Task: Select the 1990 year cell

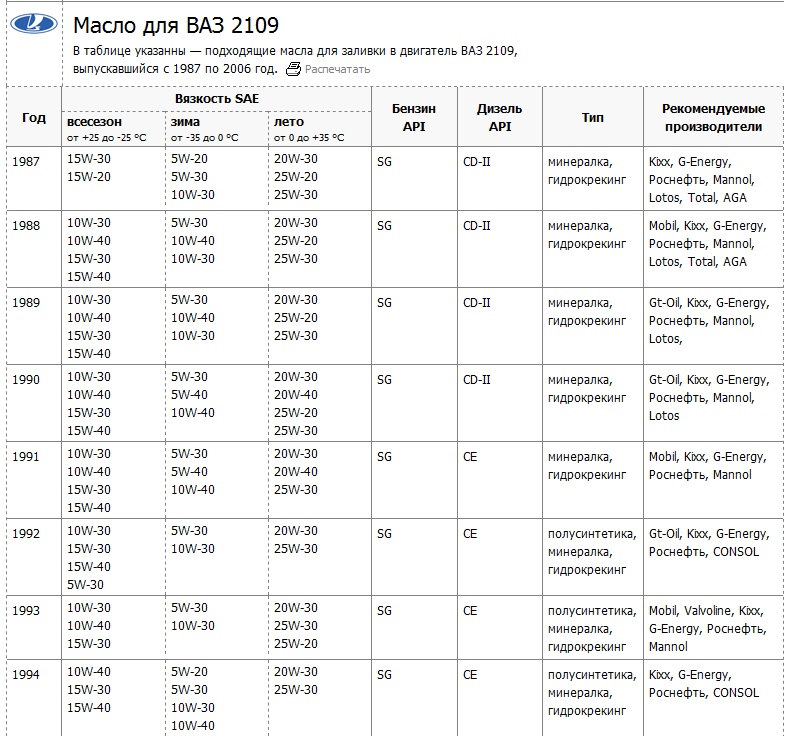Action: (x=26, y=380)
